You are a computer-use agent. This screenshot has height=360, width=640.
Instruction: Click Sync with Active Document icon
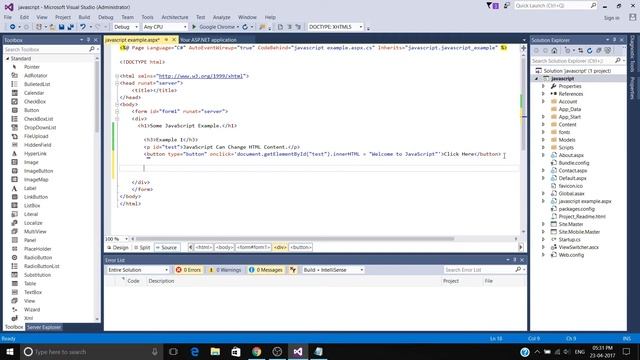click(580, 51)
